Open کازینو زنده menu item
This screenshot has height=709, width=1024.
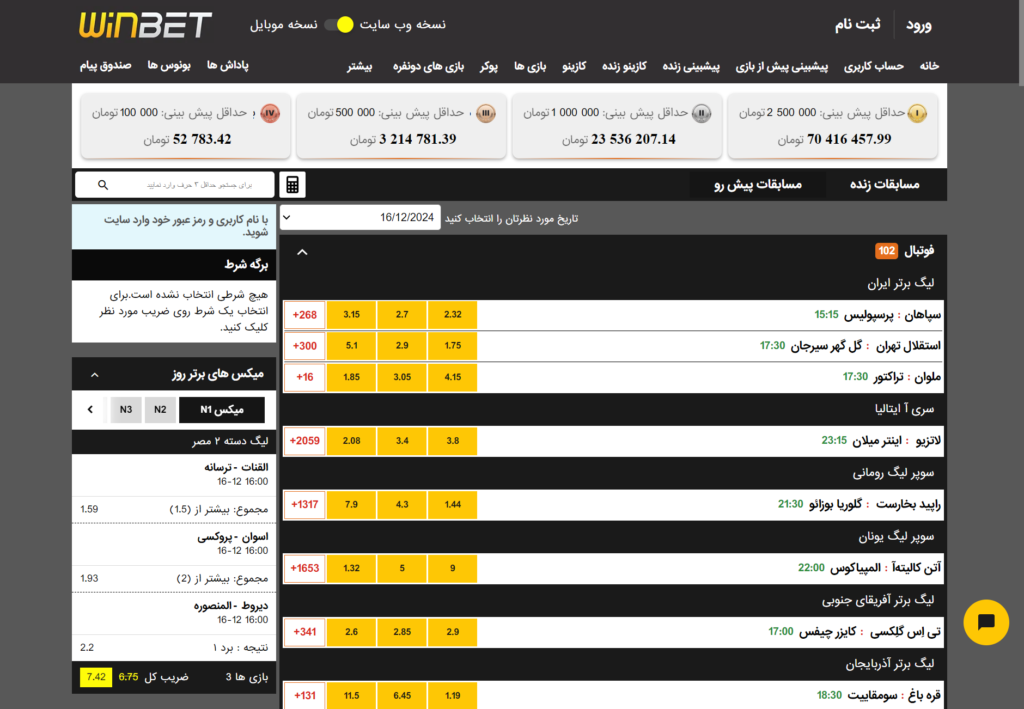tap(624, 66)
